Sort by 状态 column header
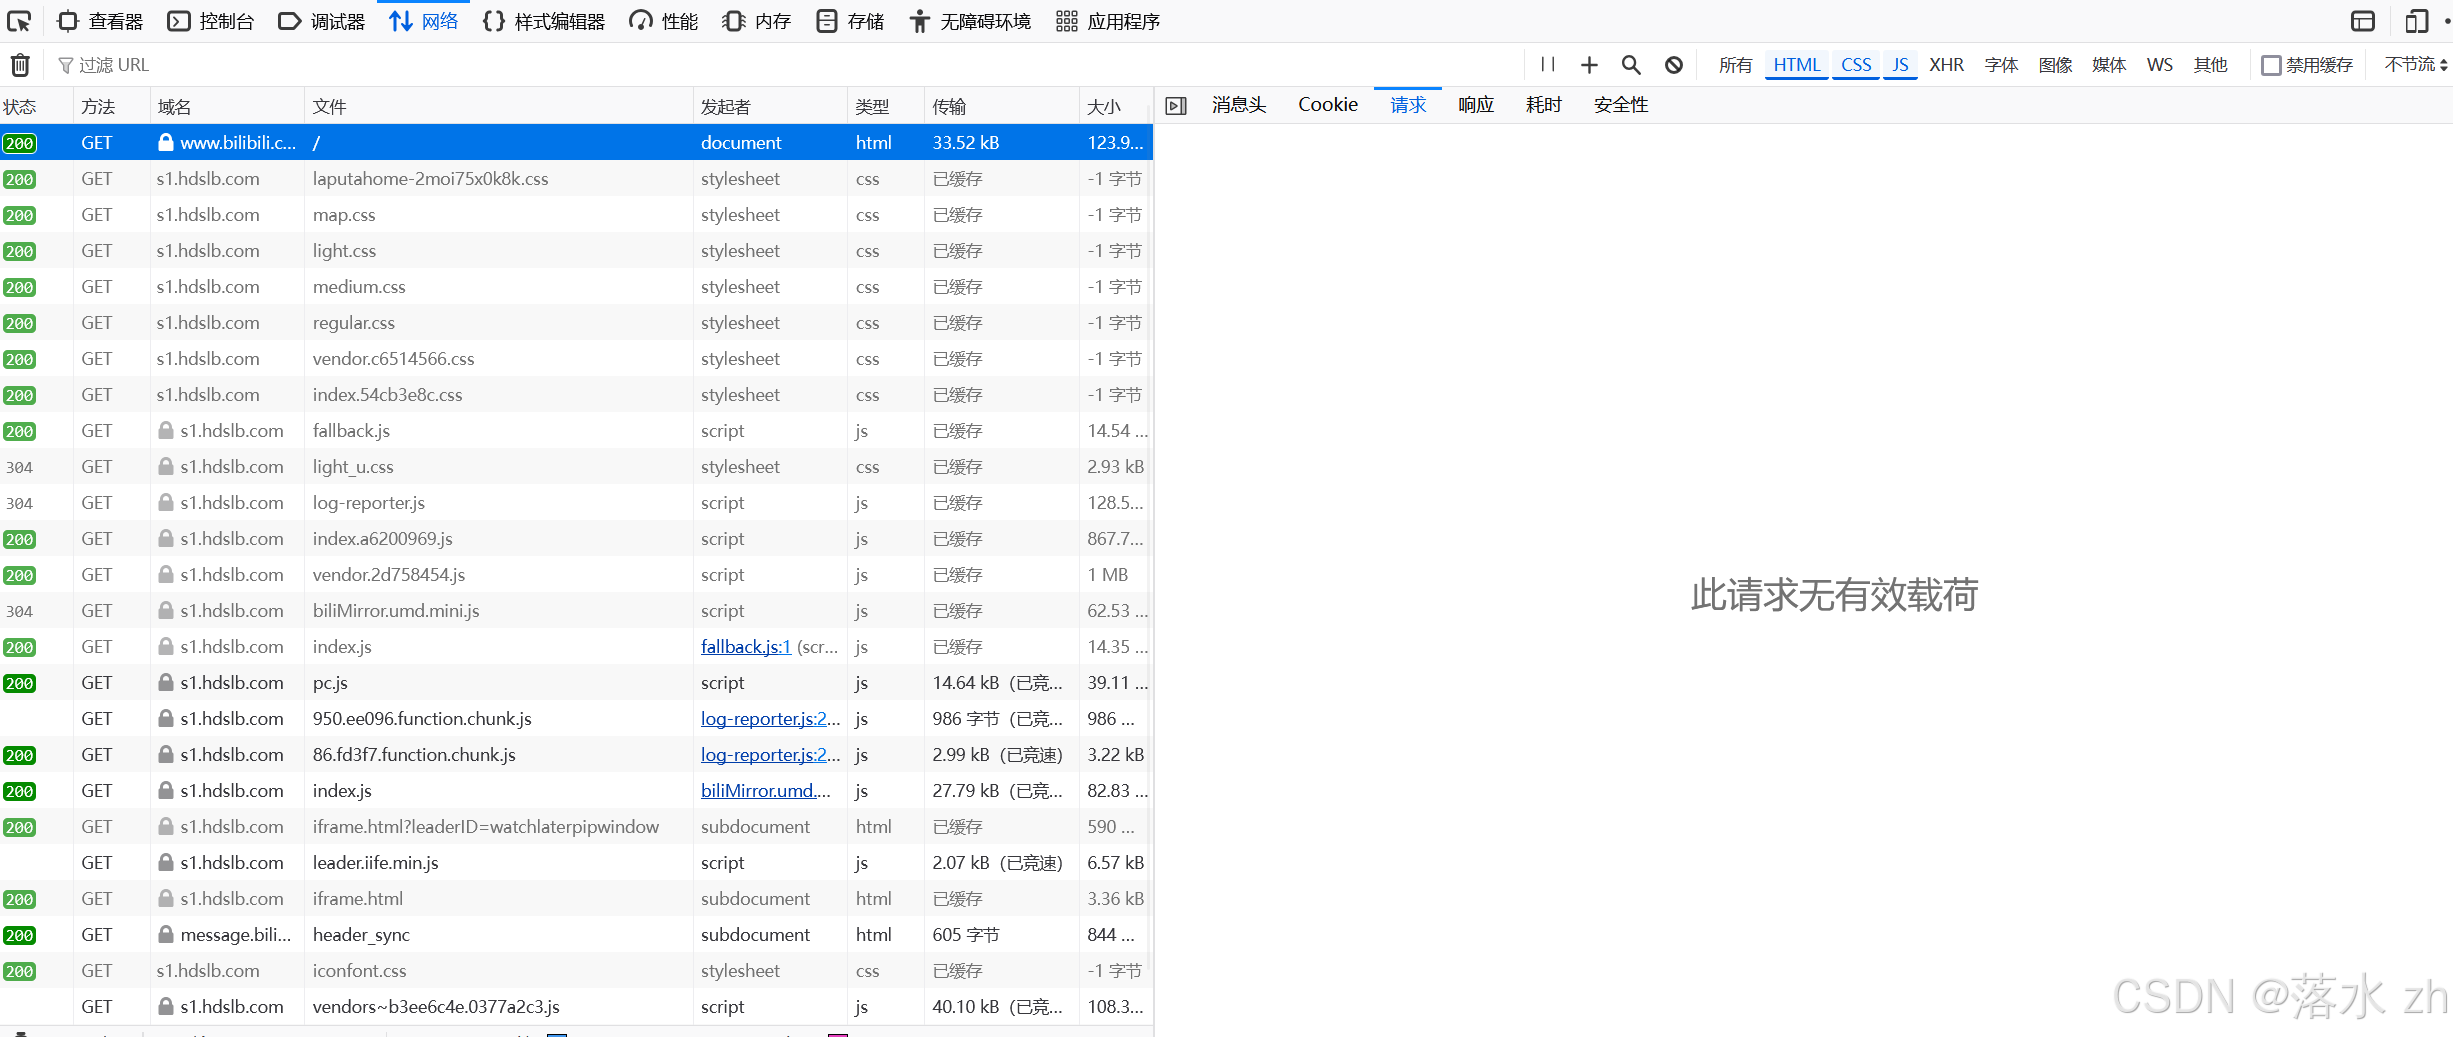Viewport: 2453px width, 1037px height. click(x=36, y=106)
